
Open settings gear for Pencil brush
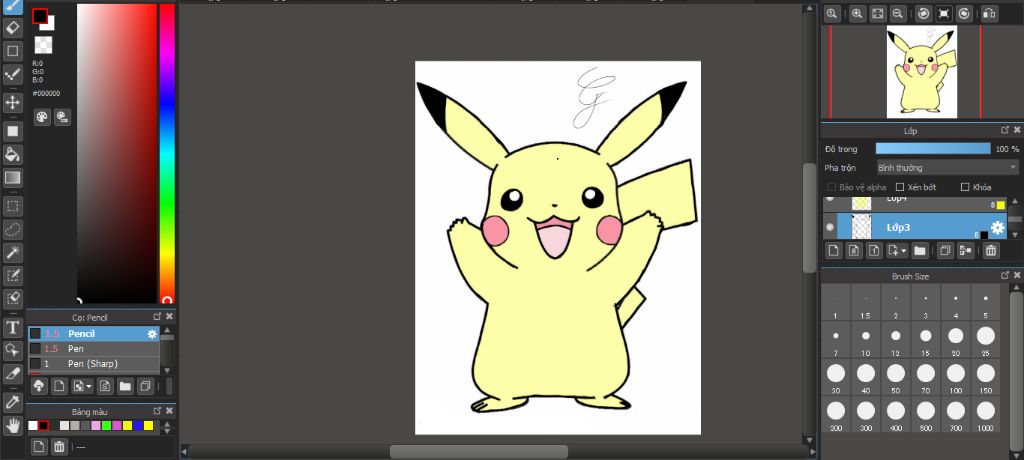point(152,334)
